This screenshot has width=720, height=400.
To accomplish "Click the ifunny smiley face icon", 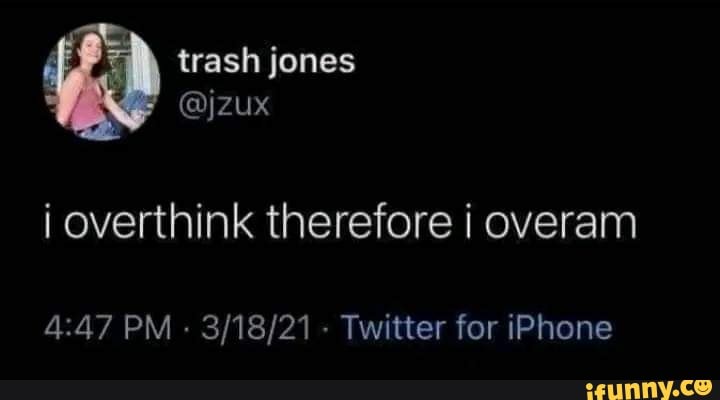I will pyautogui.click(x=703, y=388).
